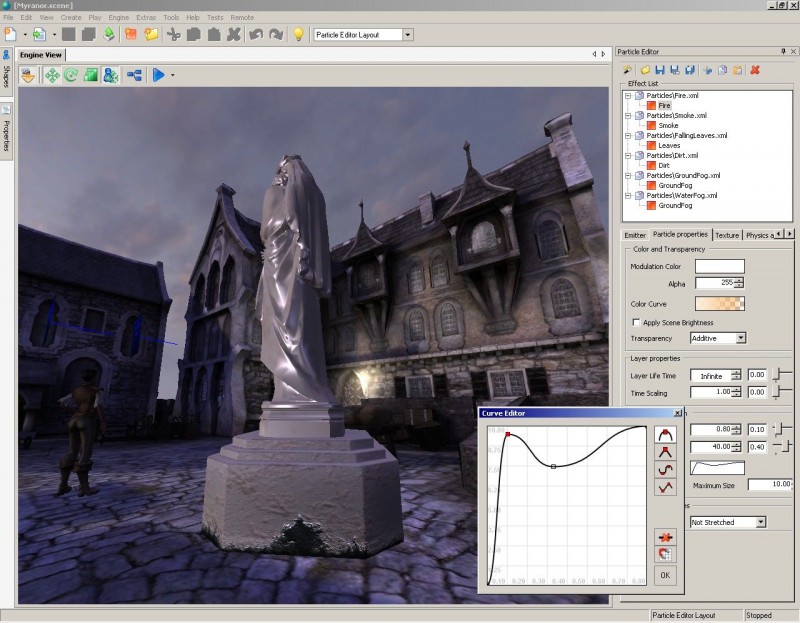Screen dimensions: 800x623
Task: Select the green move arrows tool
Action: tap(51, 75)
